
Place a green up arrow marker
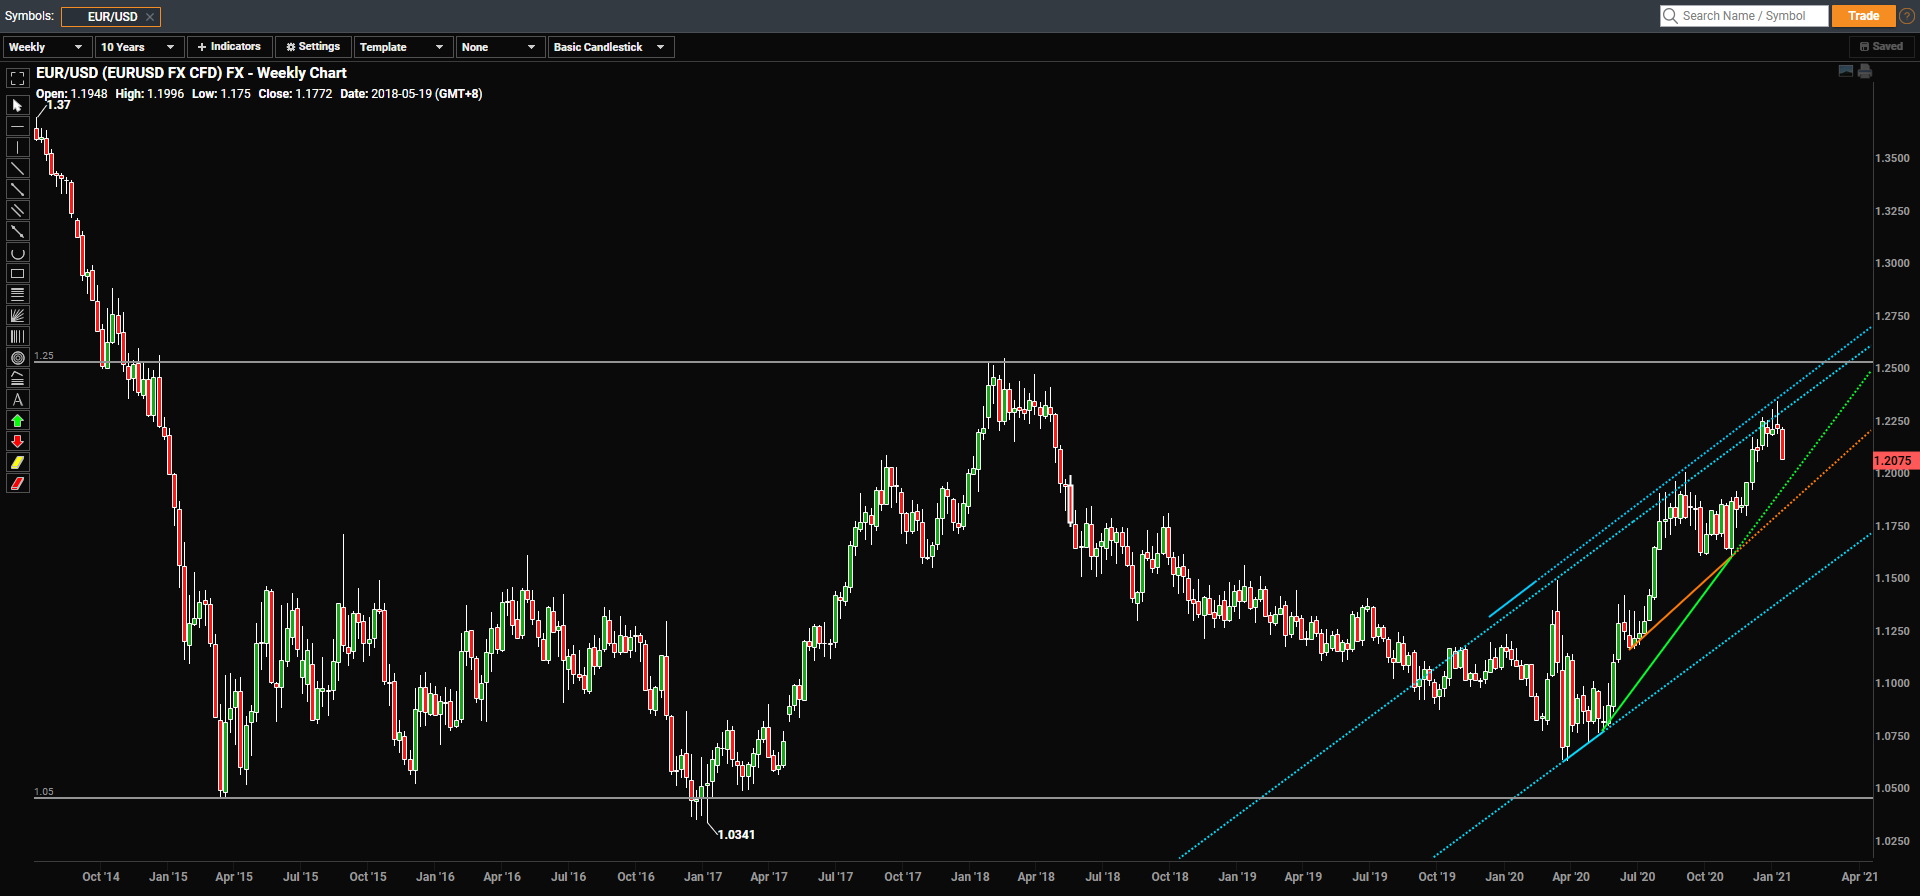pyautogui.click(x=17, y=421)
